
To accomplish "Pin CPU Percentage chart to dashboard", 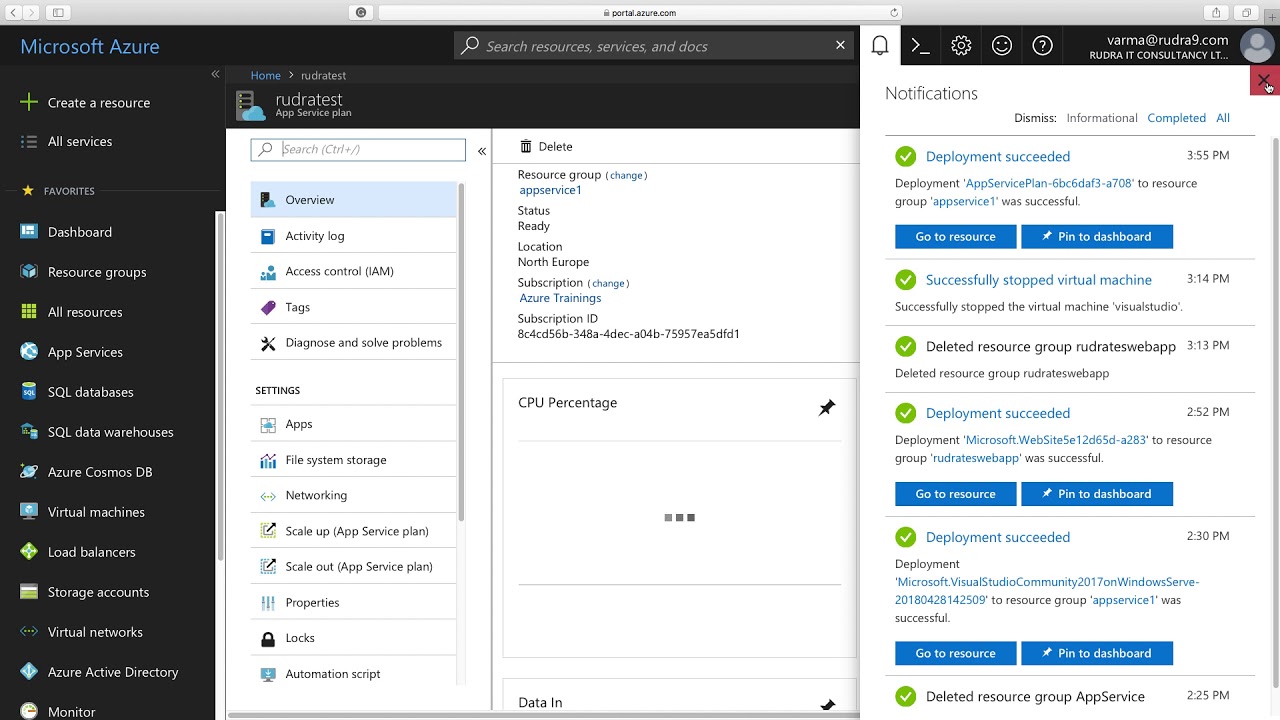I will [x=827, y=408].
